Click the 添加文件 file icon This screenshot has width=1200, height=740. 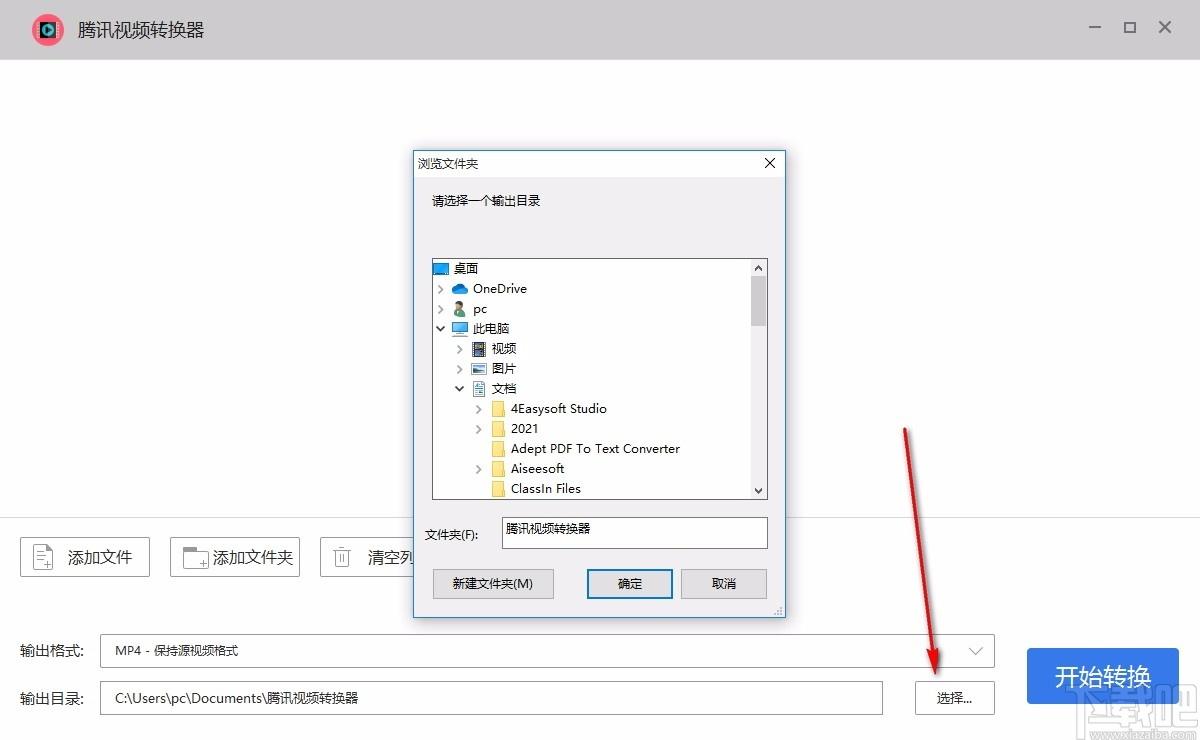(x=43, y=557)
